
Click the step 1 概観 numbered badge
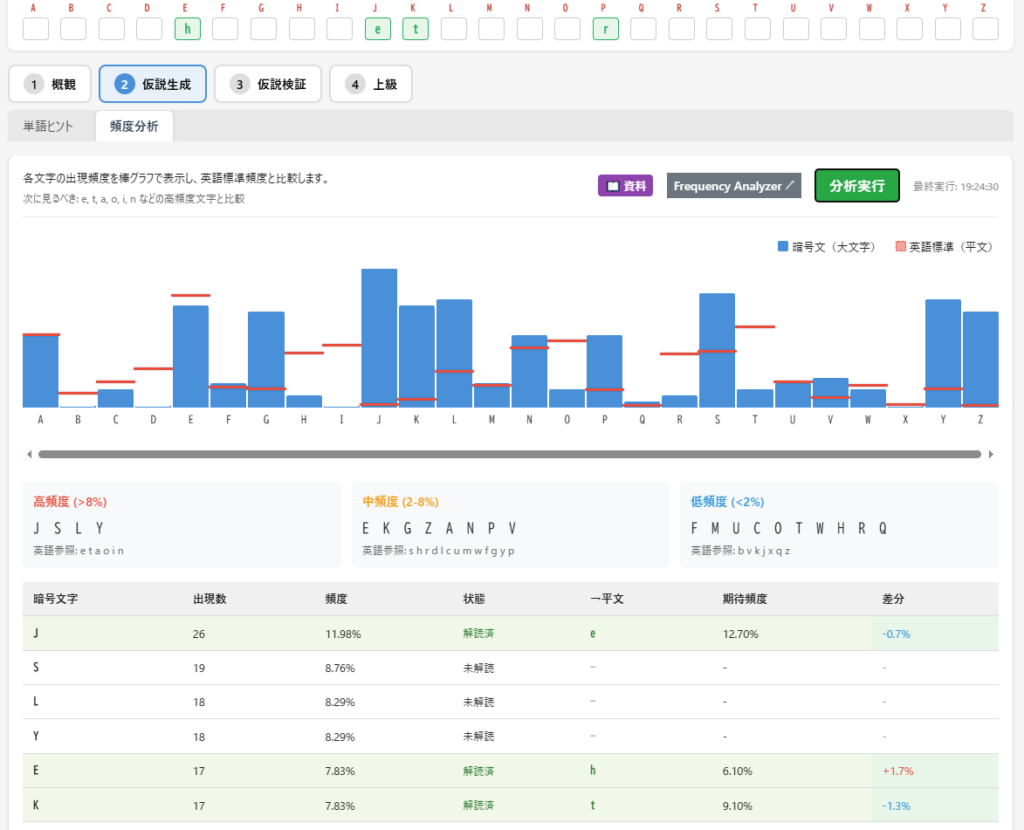[34, 85]
